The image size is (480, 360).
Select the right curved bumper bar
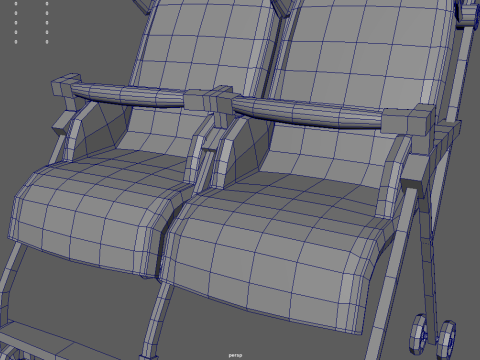tap(307, 113)
